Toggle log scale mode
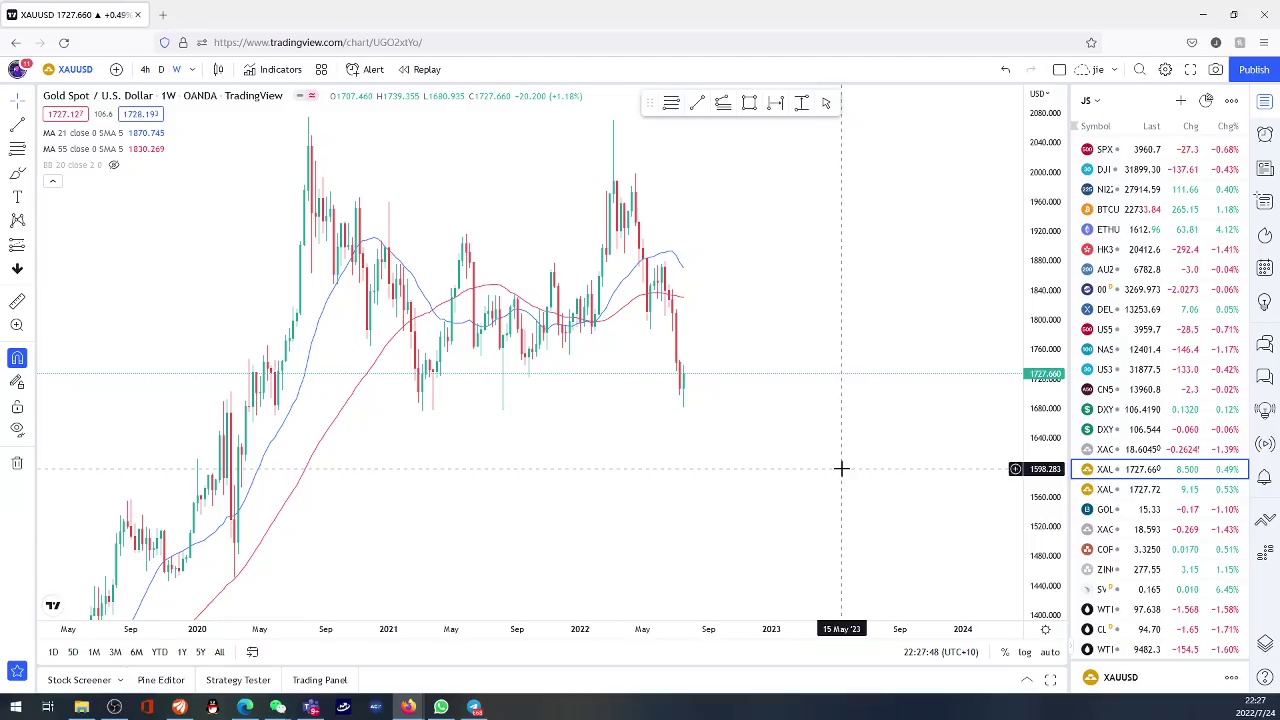1280x720 pixels. tap(1025, 652)
